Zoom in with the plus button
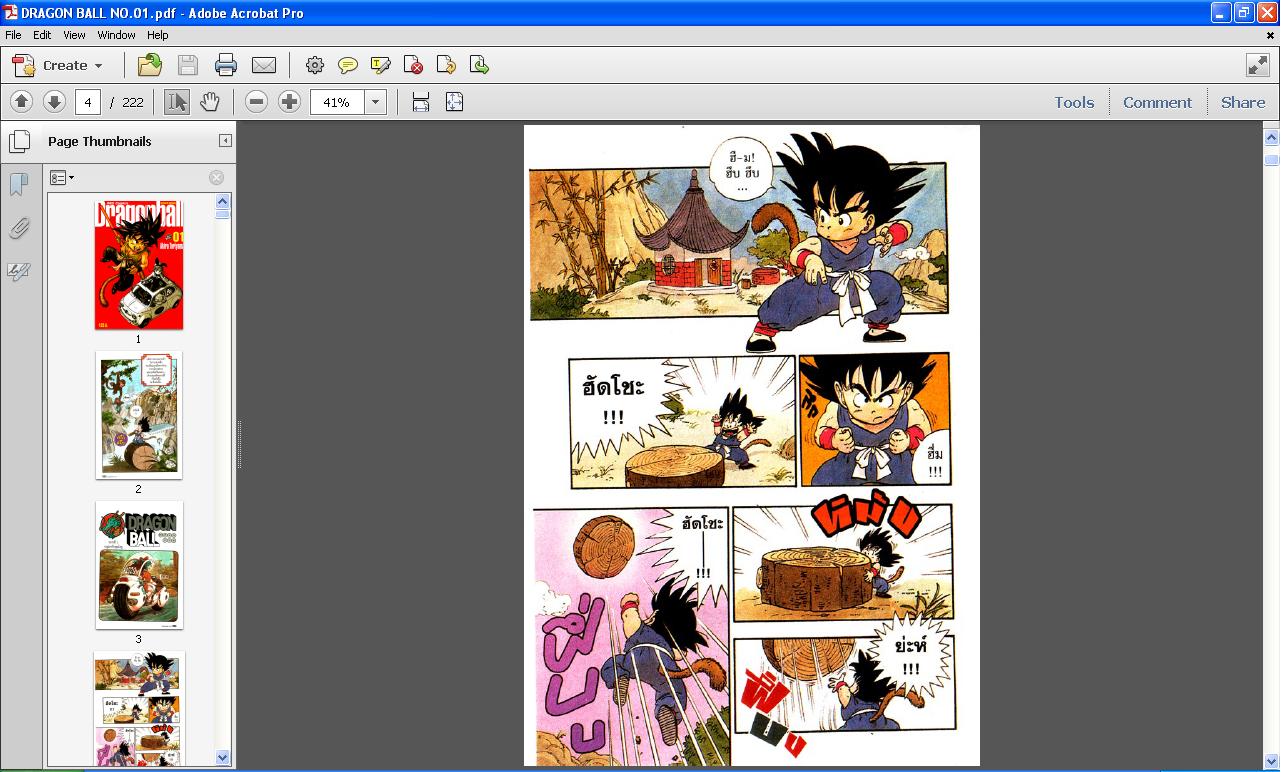1281x772 pixels. tap(289, 101)
